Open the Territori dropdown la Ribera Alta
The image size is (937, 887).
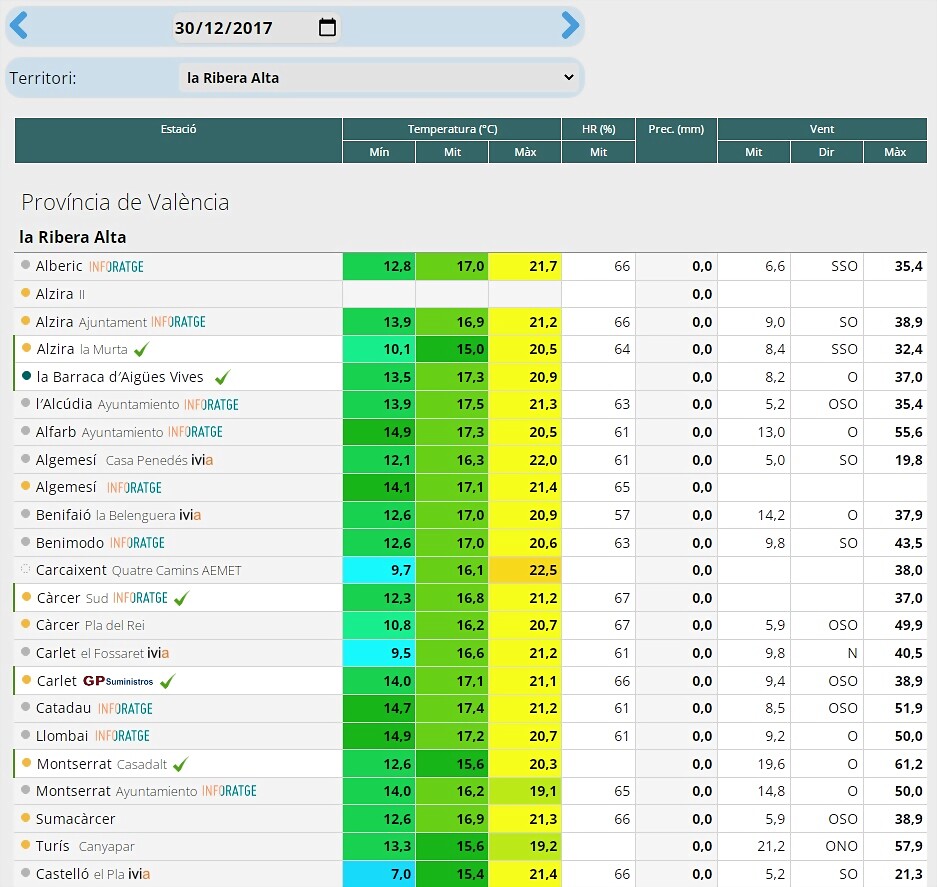(x=381, y=78)
